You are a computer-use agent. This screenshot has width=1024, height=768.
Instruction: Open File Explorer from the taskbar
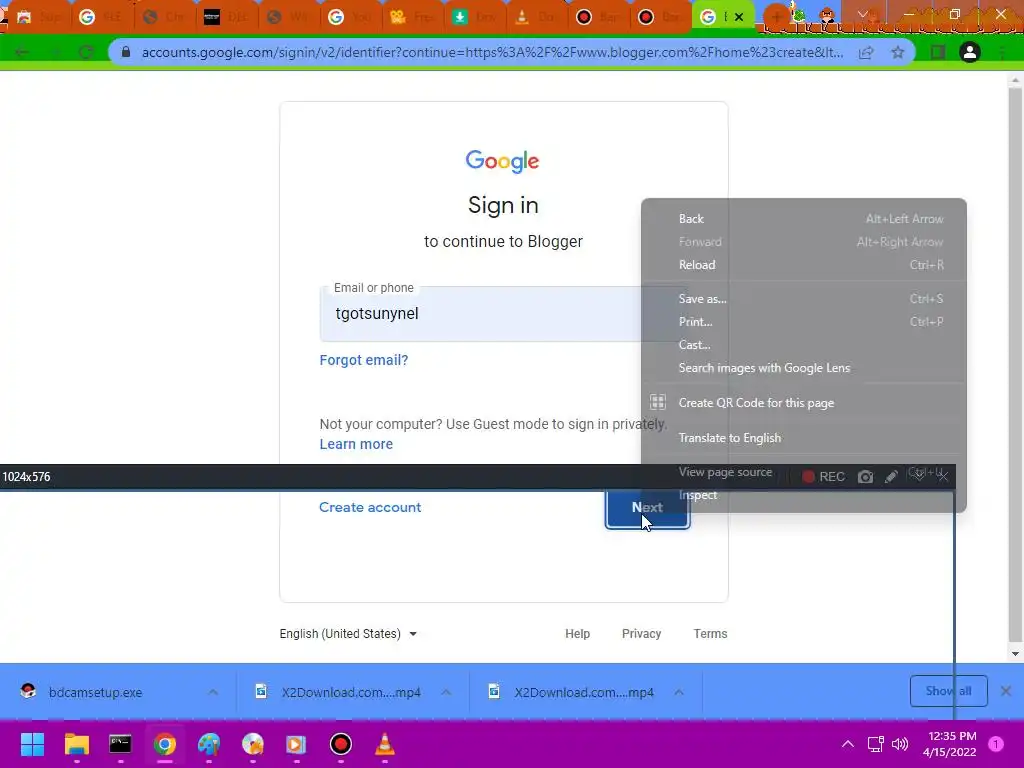pyautogui.click(x=76, y=744)
